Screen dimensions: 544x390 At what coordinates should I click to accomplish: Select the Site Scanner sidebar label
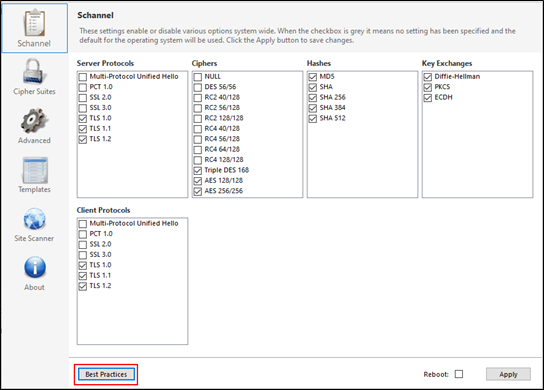34,238
